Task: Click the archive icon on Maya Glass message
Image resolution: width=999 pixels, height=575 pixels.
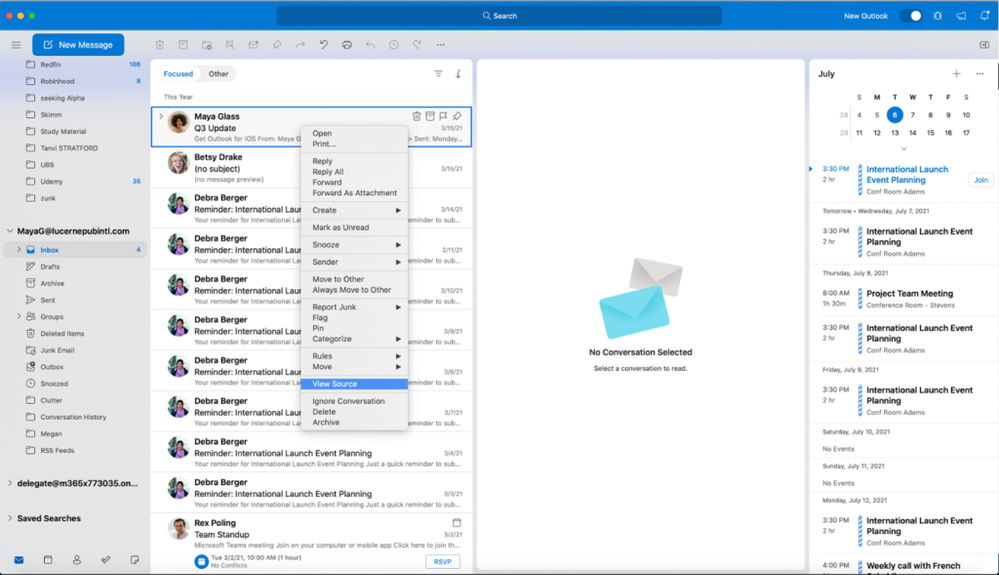Action: click(430, 116)
